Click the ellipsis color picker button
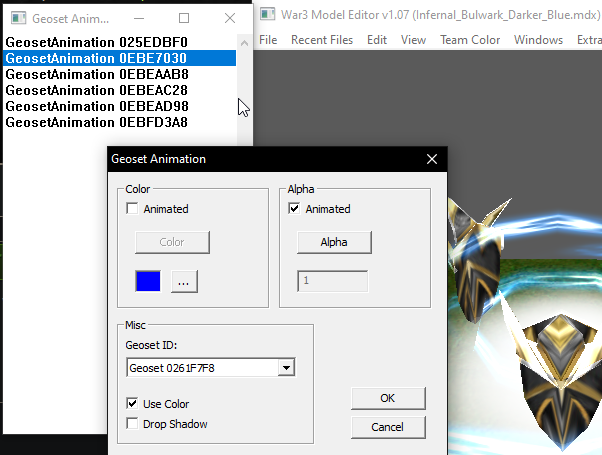The height and width of the screenshot is (455, 602). click(x=184, y=281)
